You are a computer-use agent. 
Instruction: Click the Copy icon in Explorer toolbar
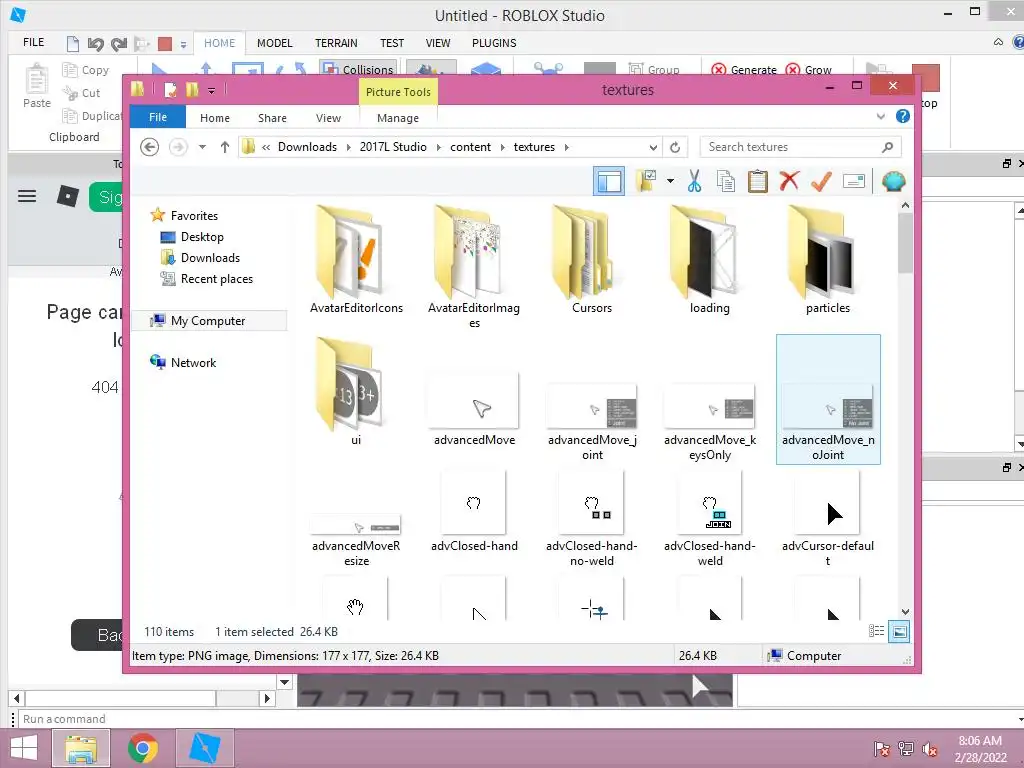click(726, 181)
